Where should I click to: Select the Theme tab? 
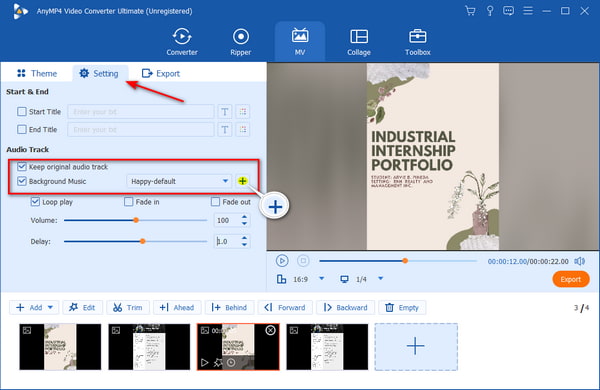[37, 73]
